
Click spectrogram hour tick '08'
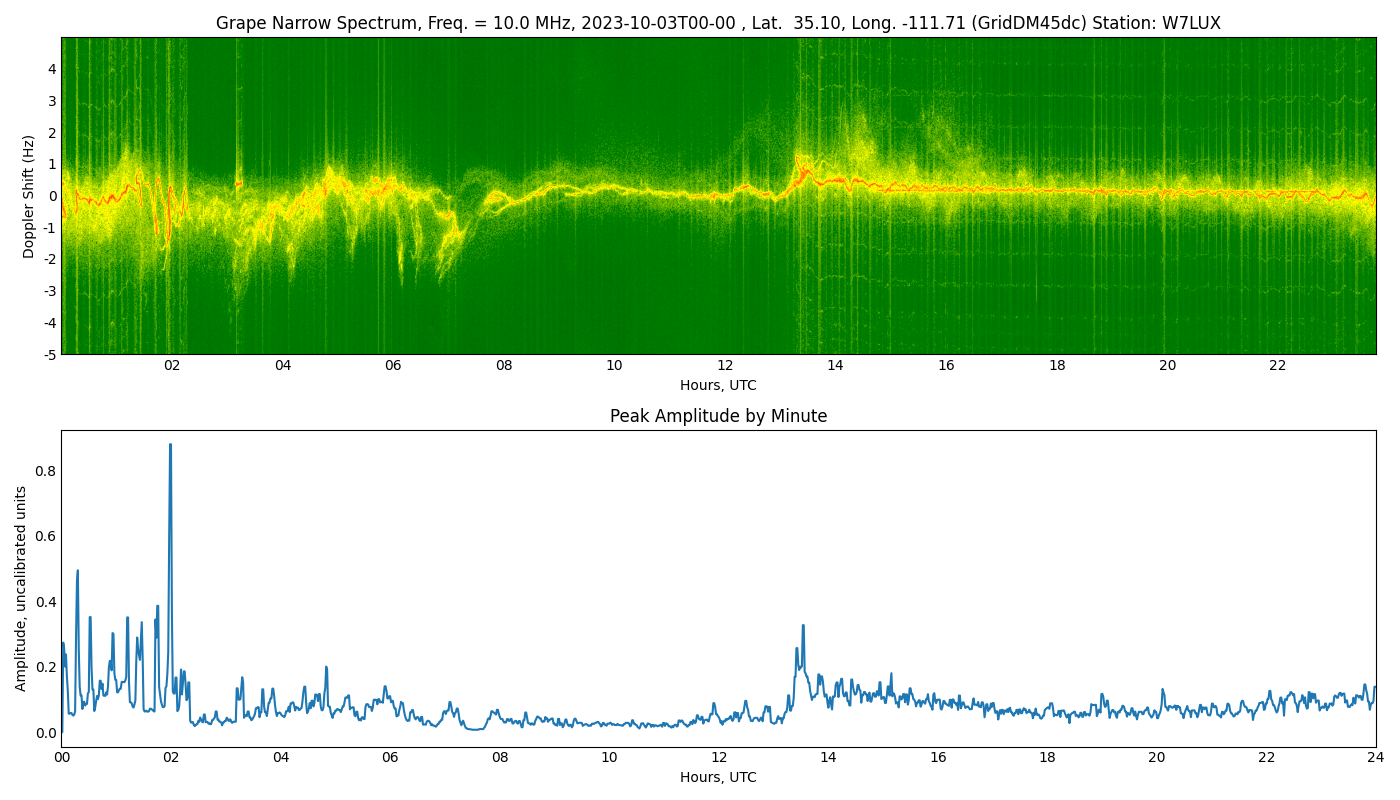pyautogui.click(x=504, y=366)
